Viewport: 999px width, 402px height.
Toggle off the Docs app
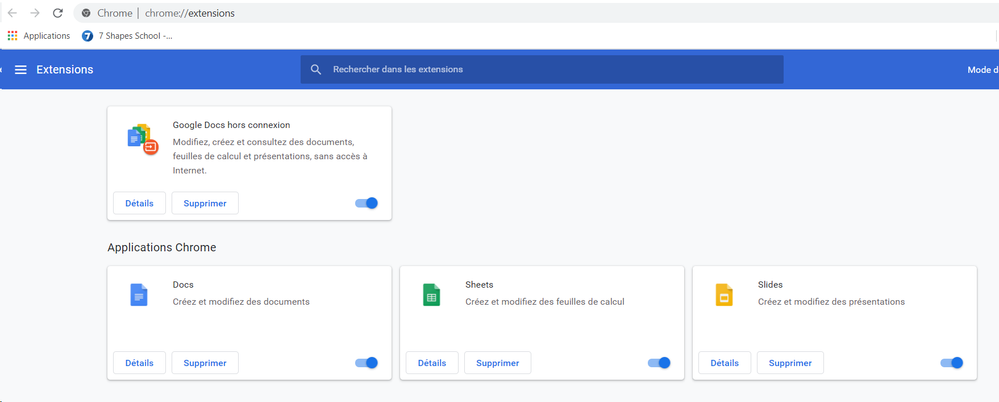pos(367,363)
